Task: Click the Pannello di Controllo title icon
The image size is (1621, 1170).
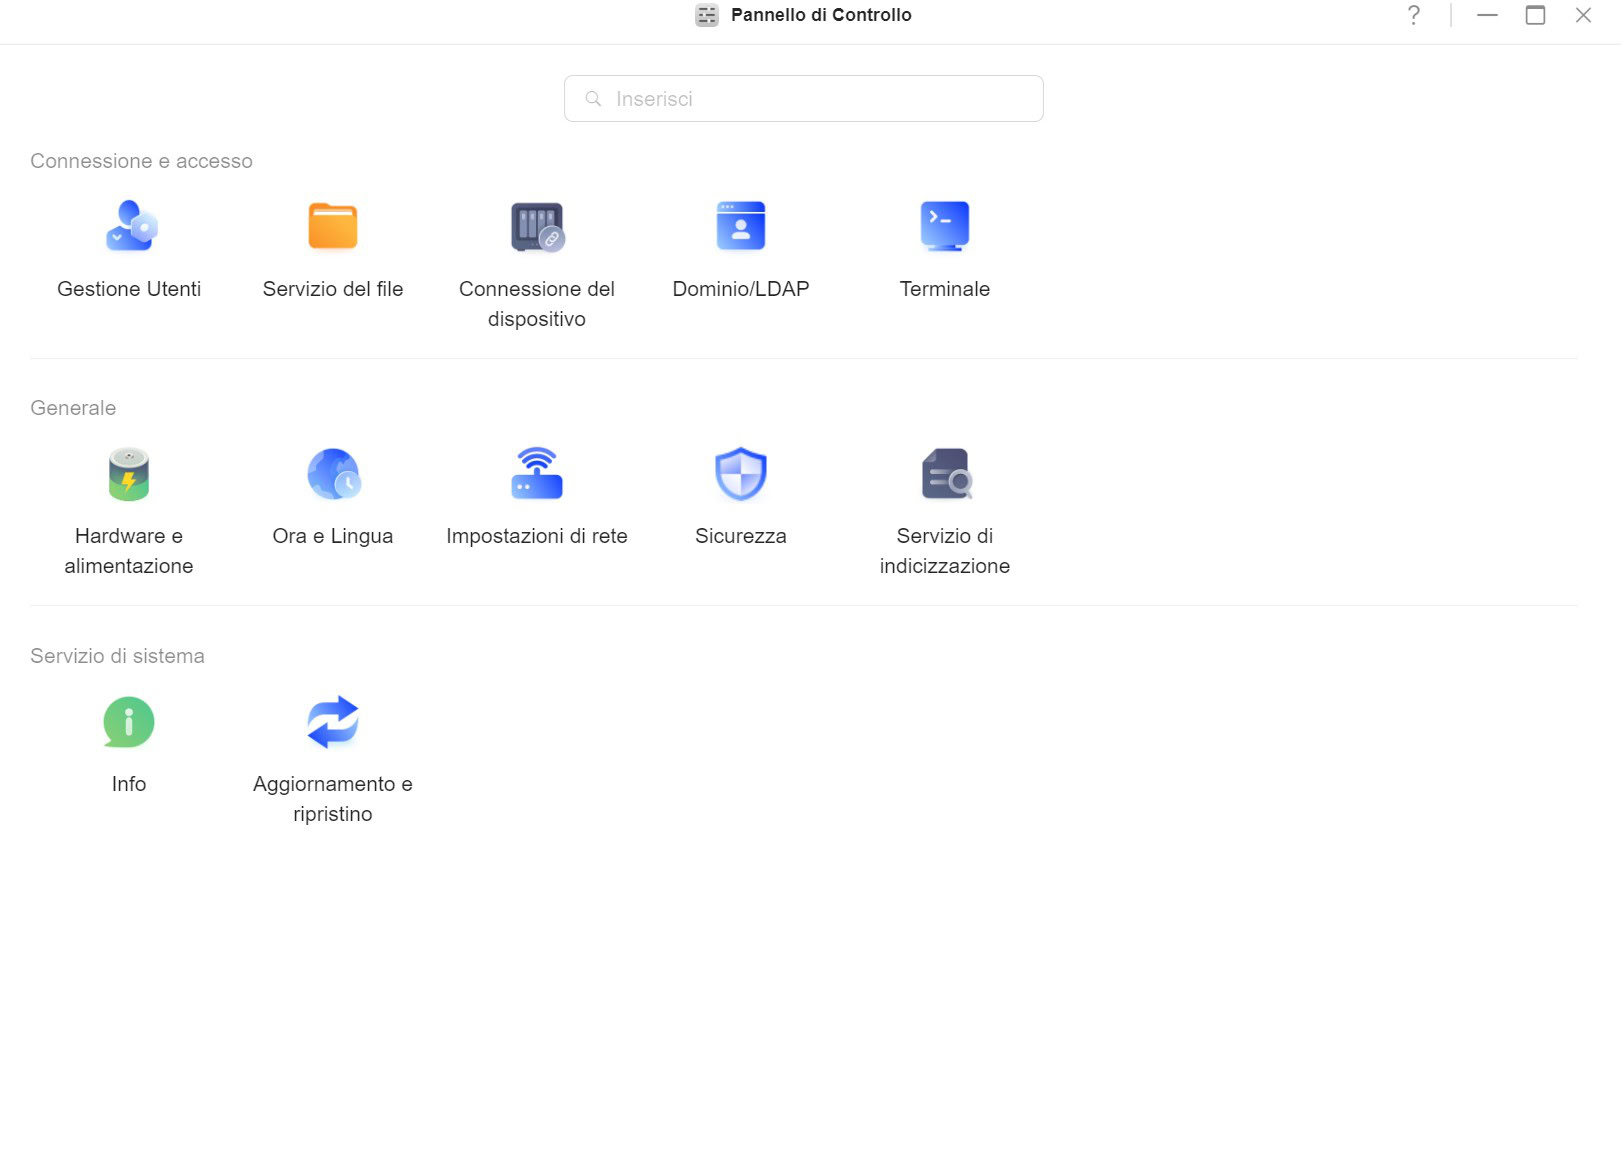Action: point(707,15)
